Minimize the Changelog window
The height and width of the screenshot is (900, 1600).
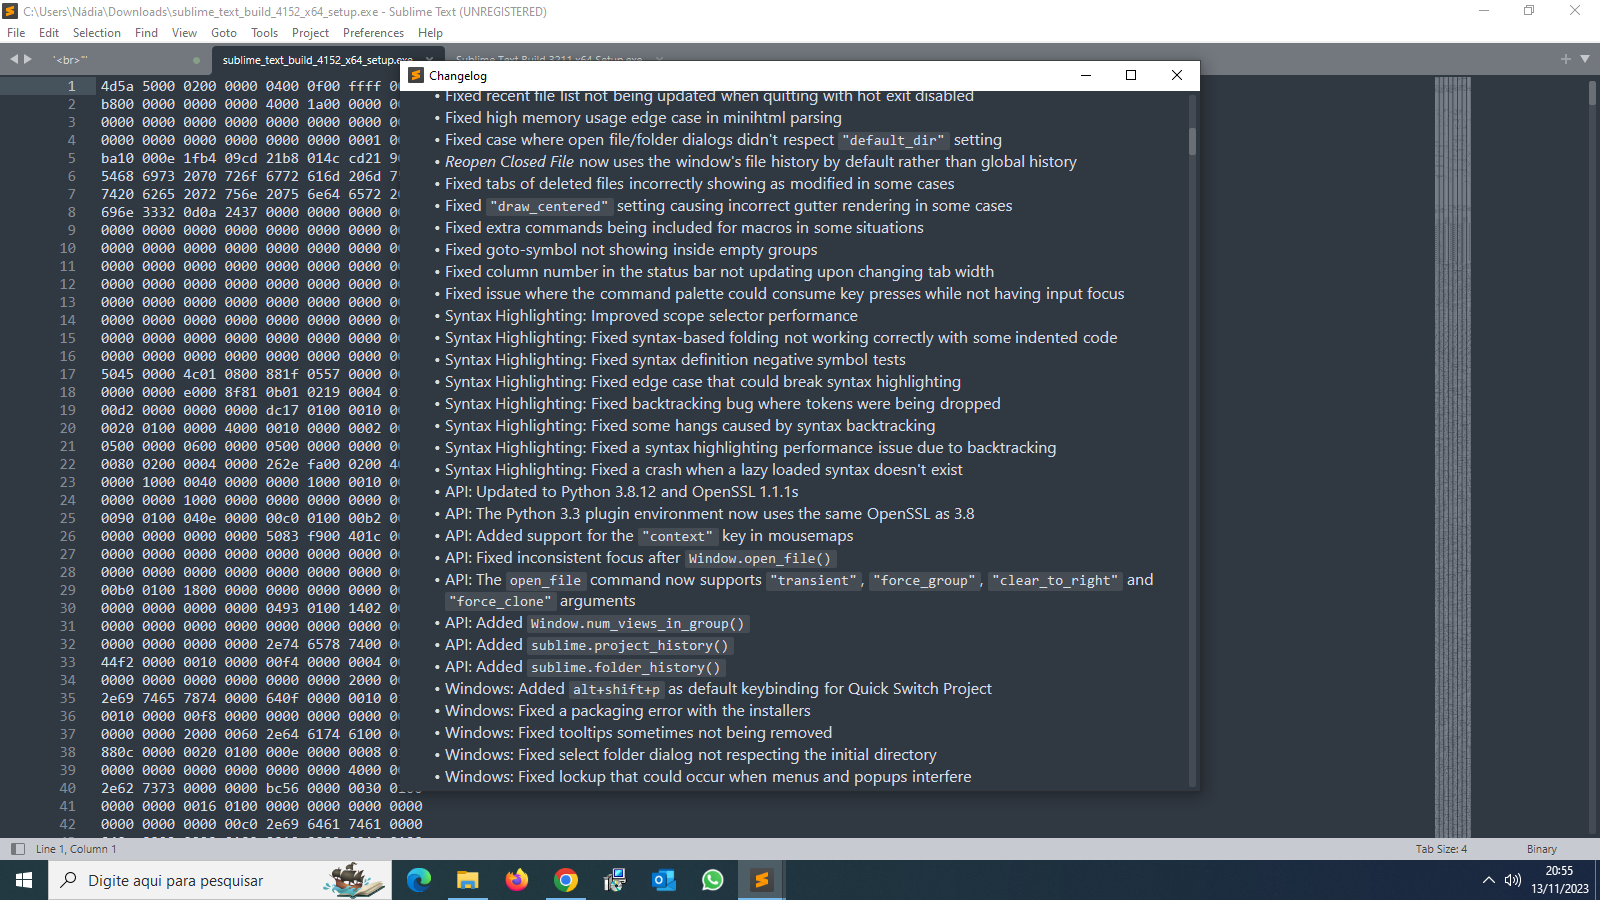pos(1086,75)
